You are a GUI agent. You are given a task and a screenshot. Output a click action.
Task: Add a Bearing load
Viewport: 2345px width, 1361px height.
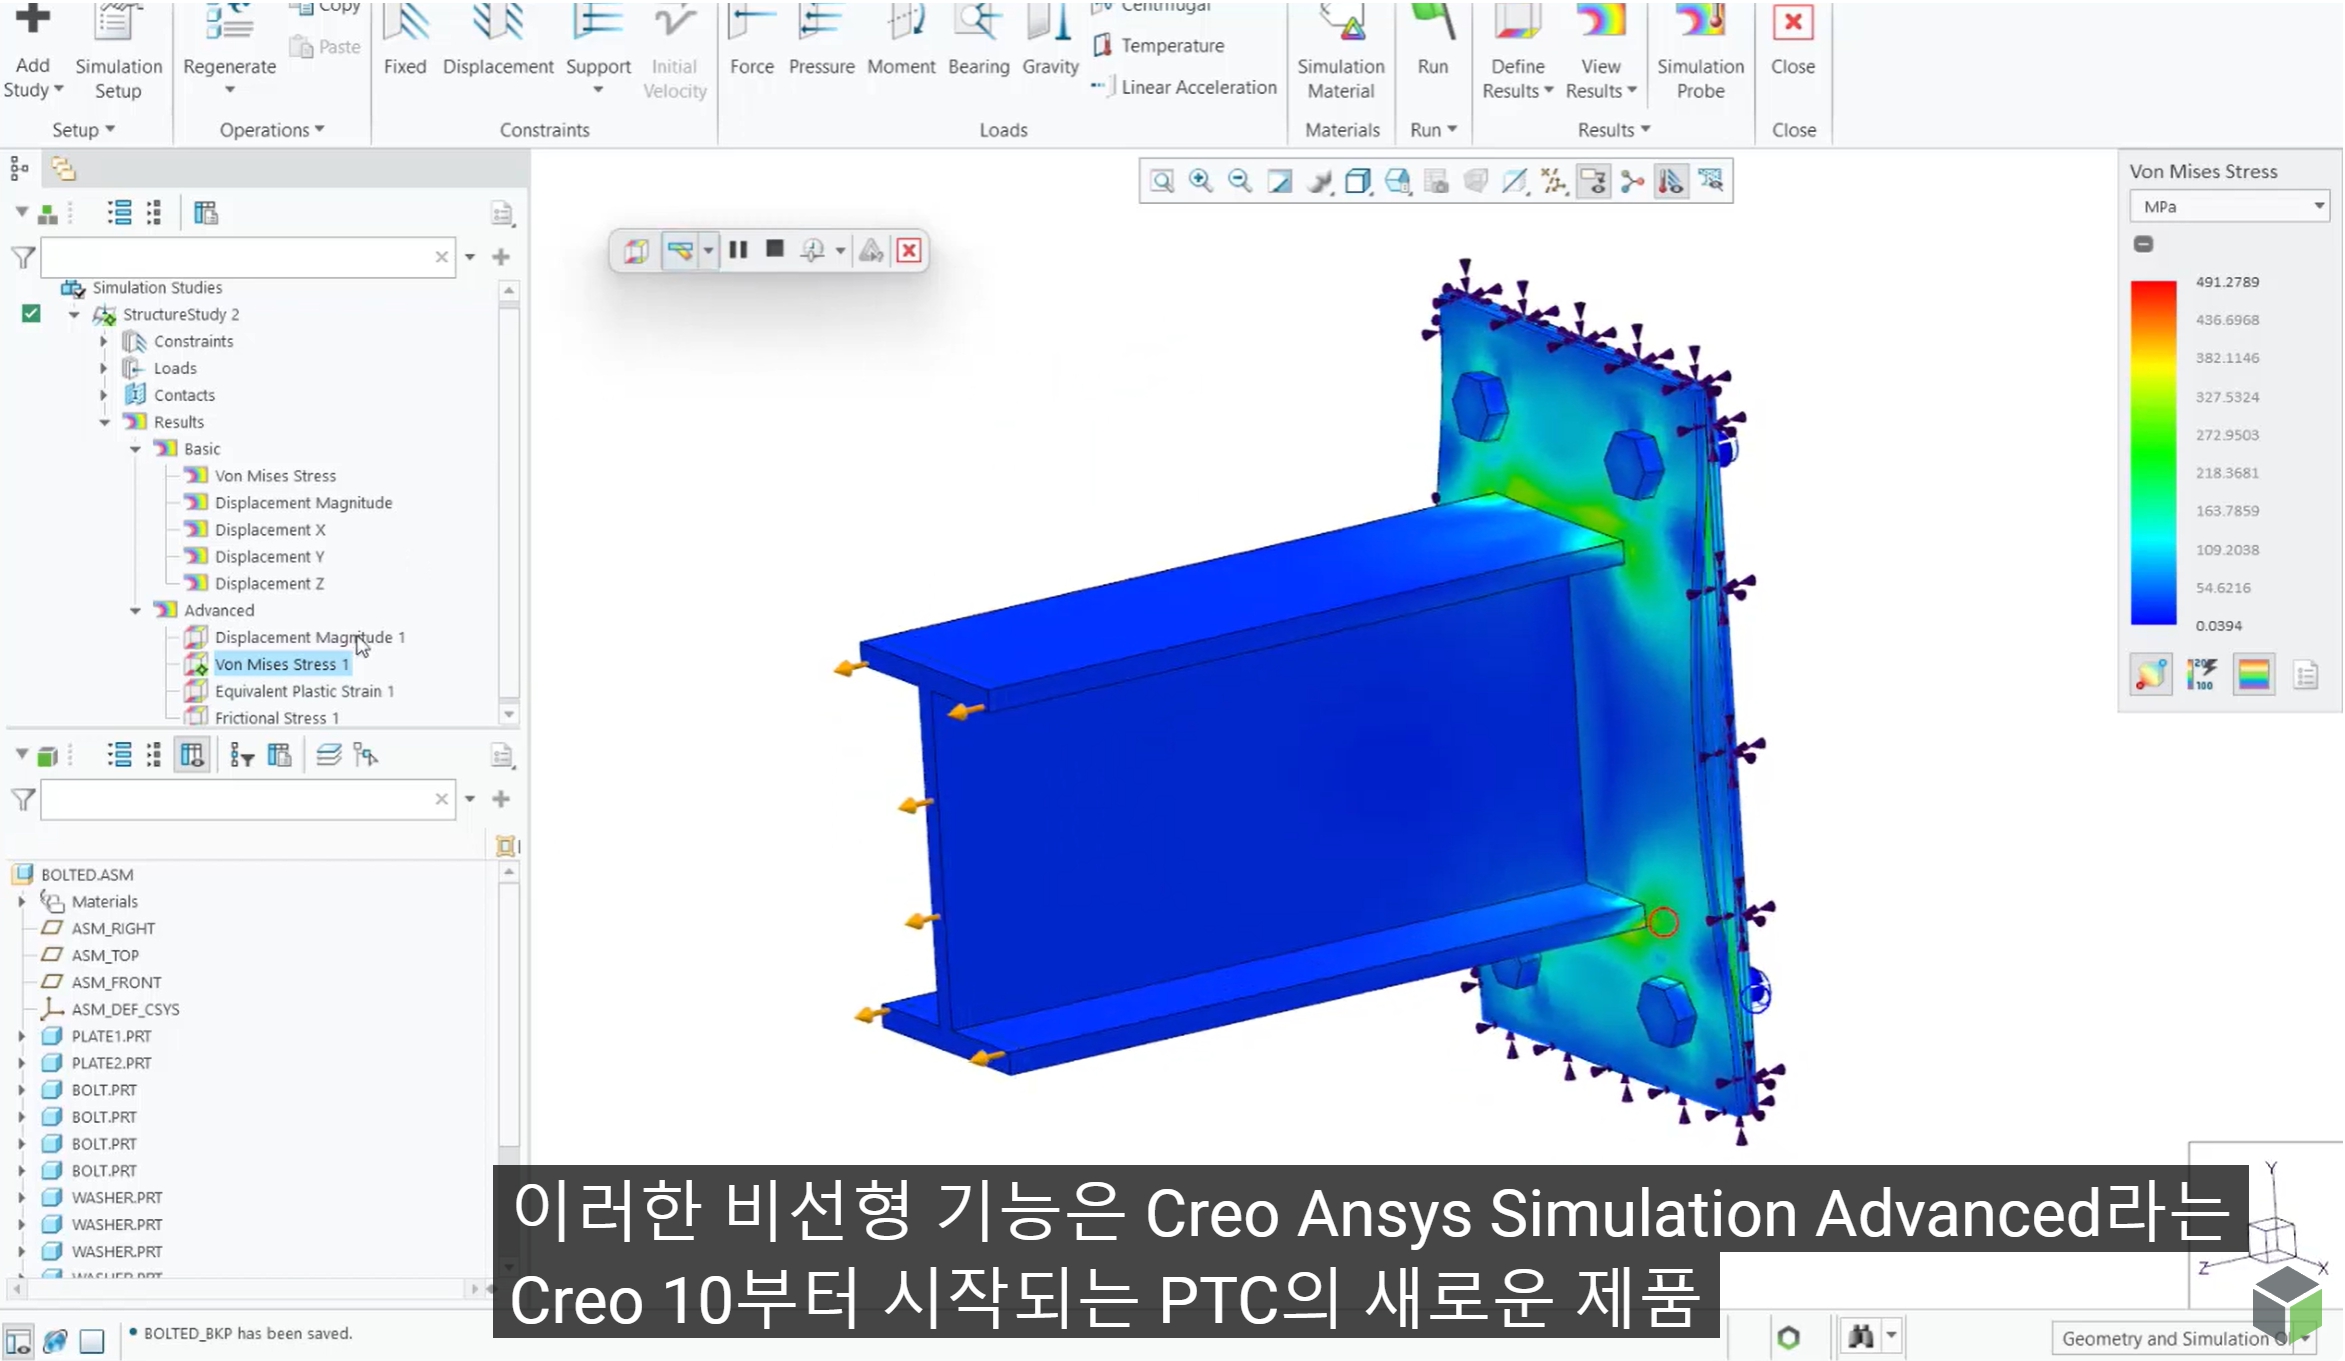point(979,40)
